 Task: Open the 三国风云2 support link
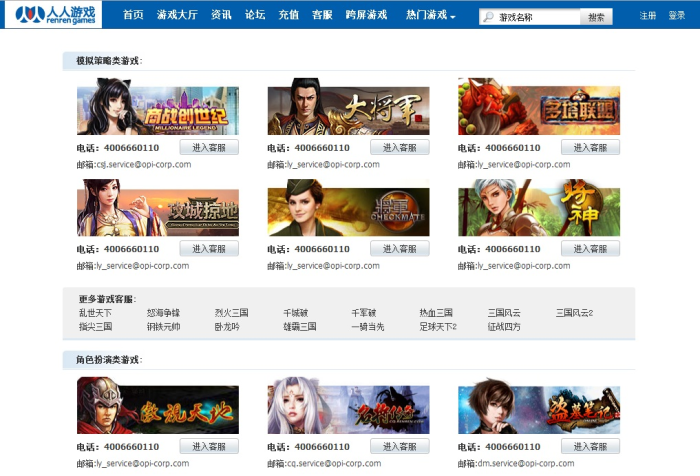(575, 313)
